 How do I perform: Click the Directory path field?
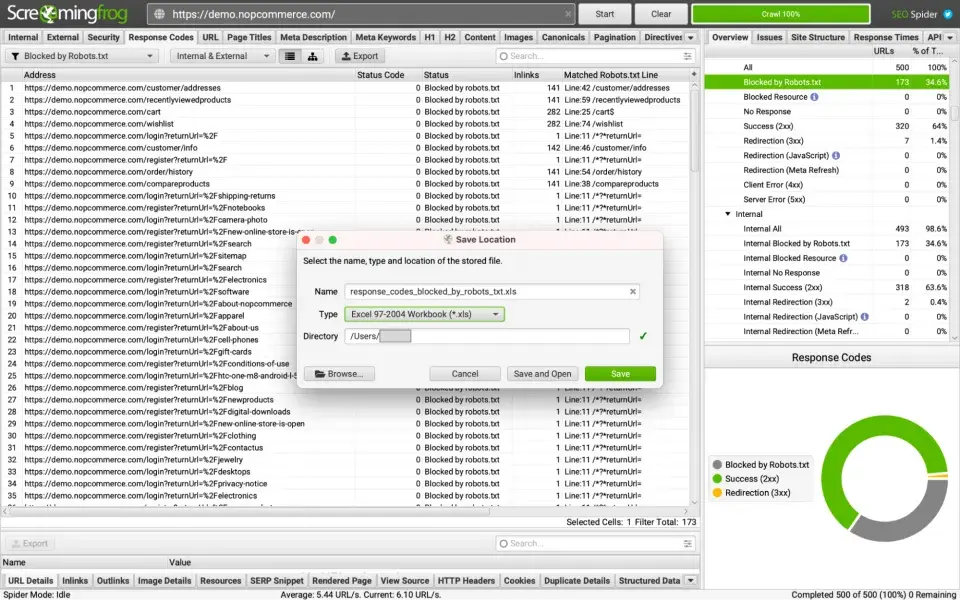click(487, 336)
